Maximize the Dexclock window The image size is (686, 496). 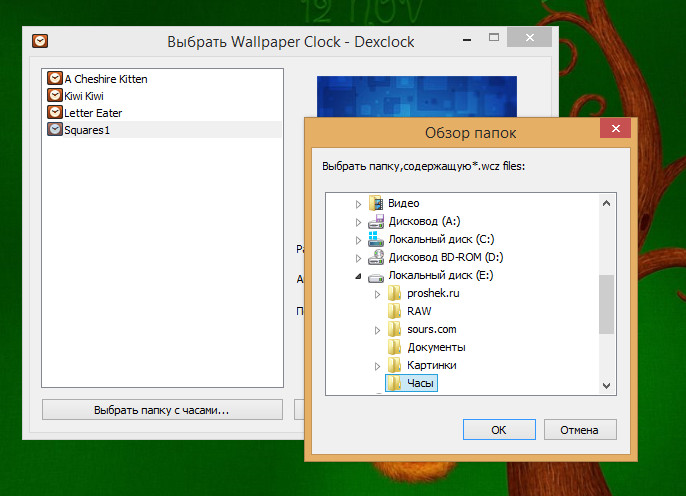tap(494, 38)
